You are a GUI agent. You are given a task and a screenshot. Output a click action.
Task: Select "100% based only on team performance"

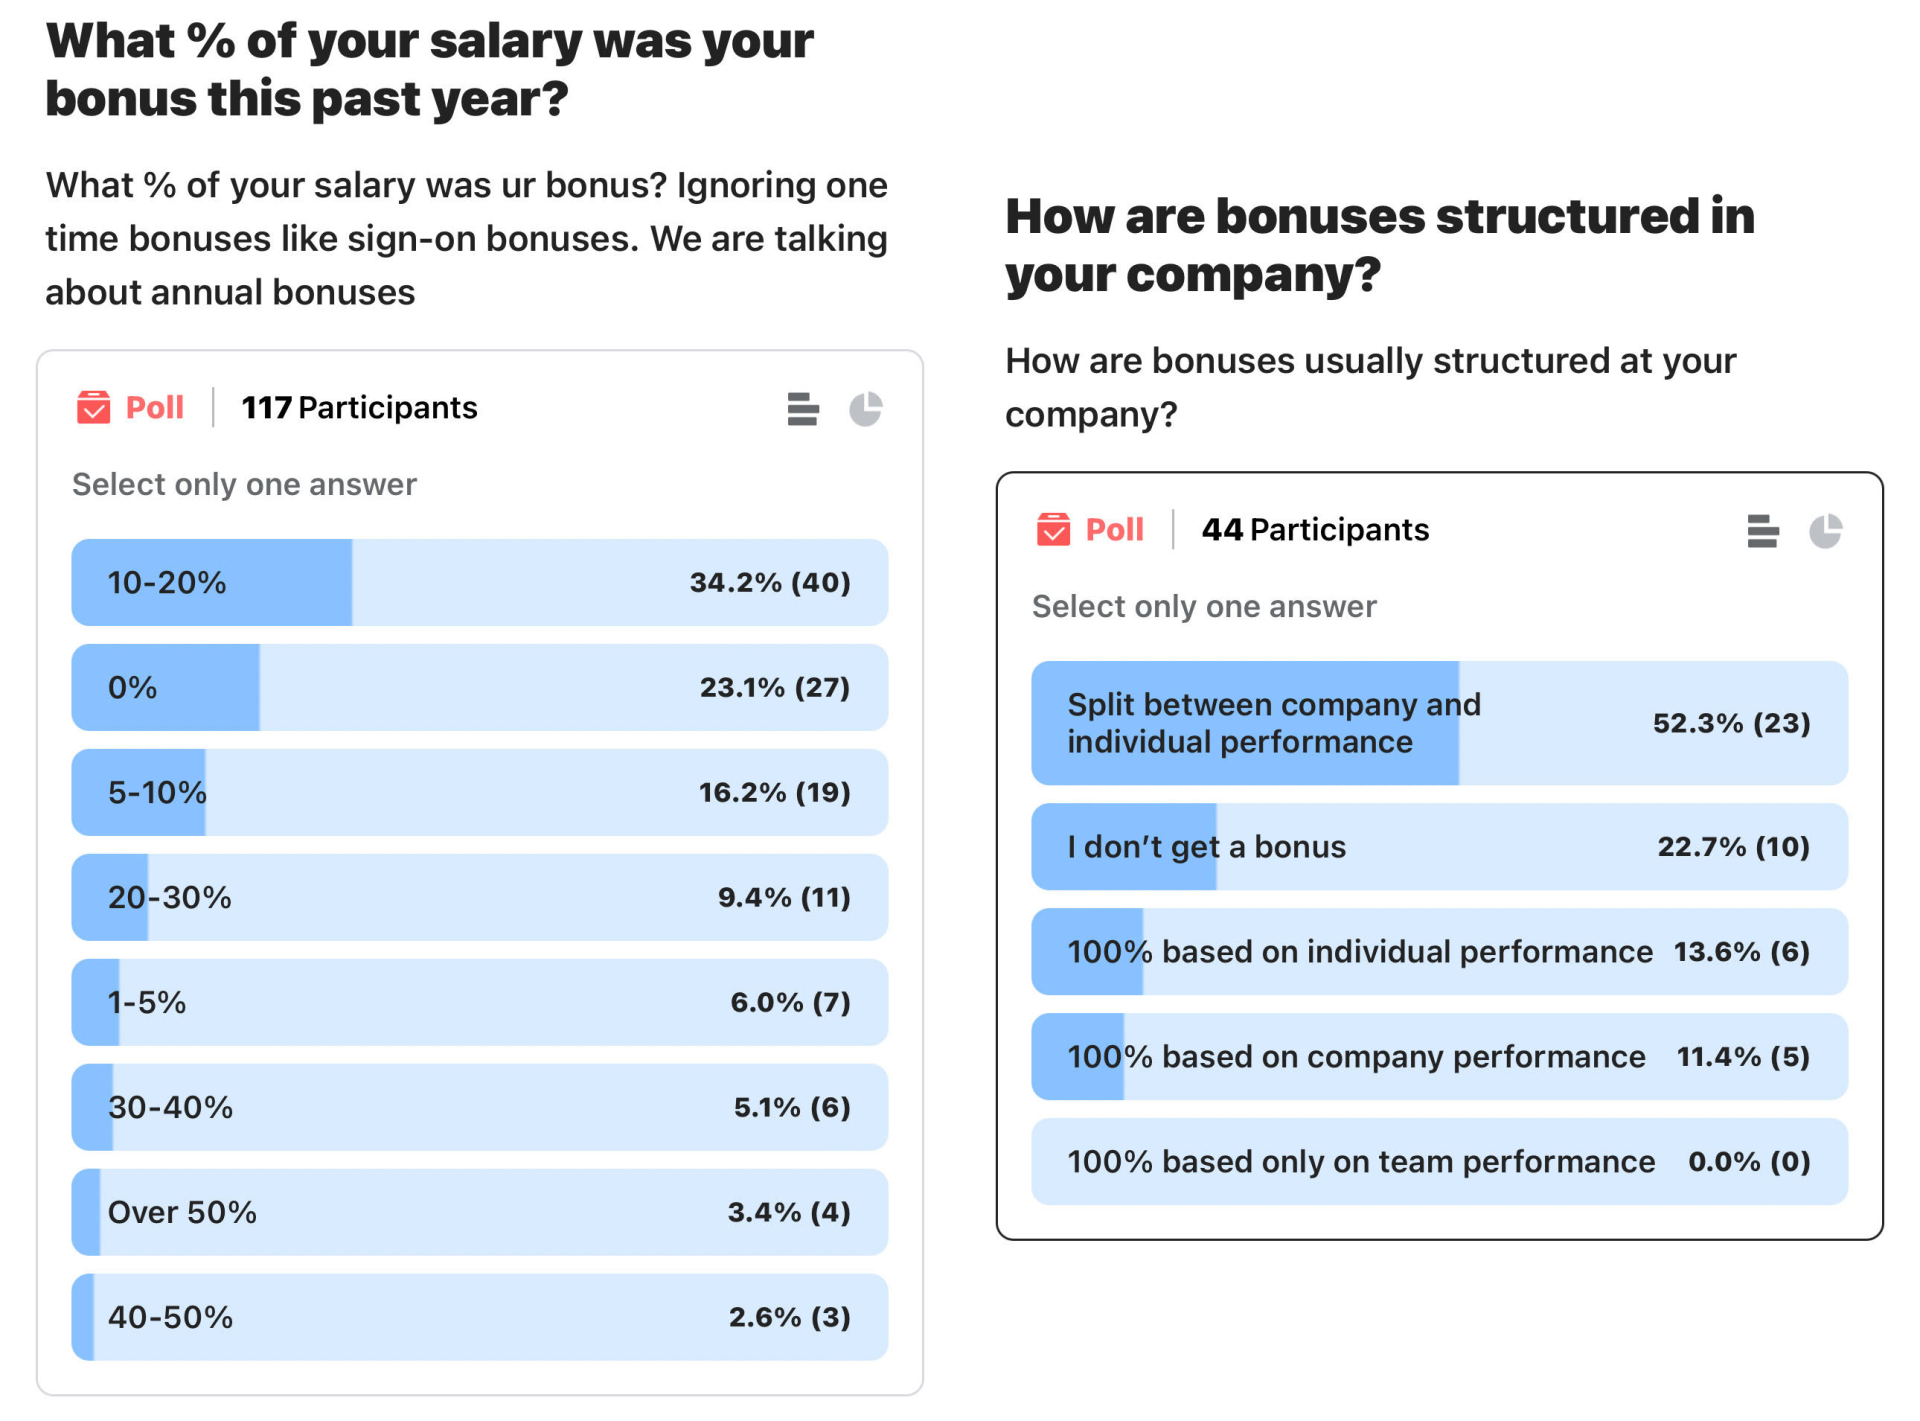[x=1440, y=1161]
